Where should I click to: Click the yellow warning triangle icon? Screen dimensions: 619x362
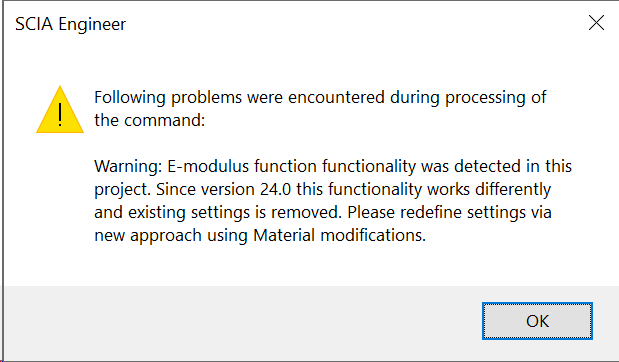pyautogui.click(x=60, y=109)
